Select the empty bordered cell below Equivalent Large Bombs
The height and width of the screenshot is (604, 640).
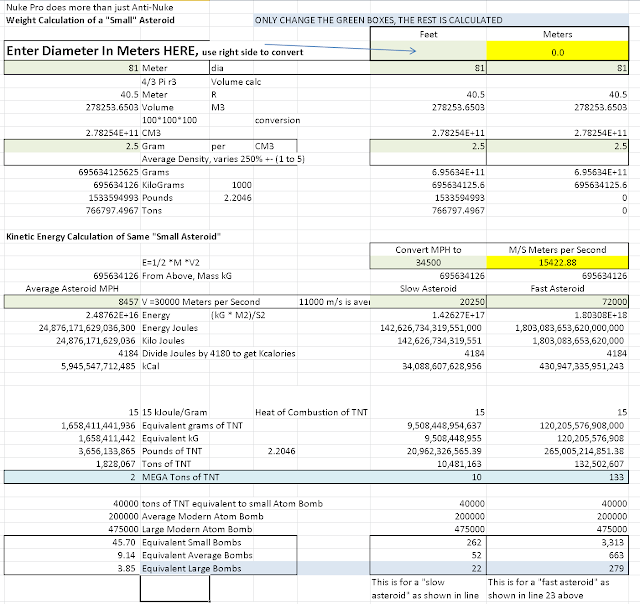pos(175,588)
